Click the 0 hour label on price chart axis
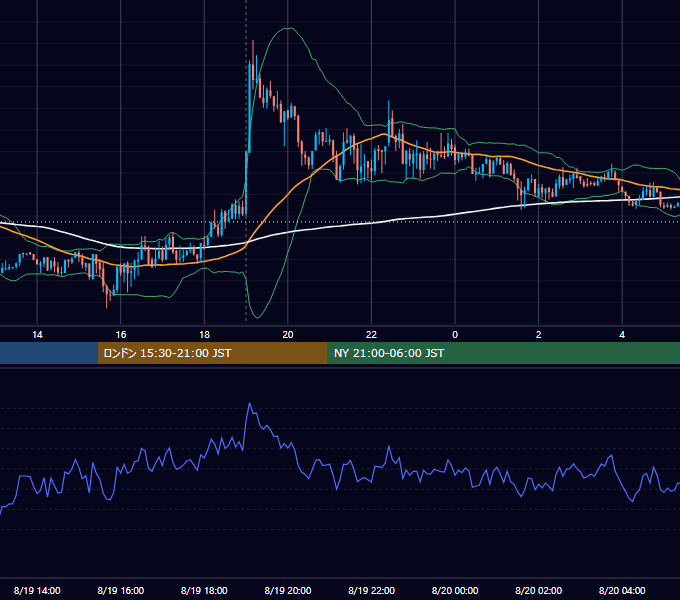 coord(455,335)
